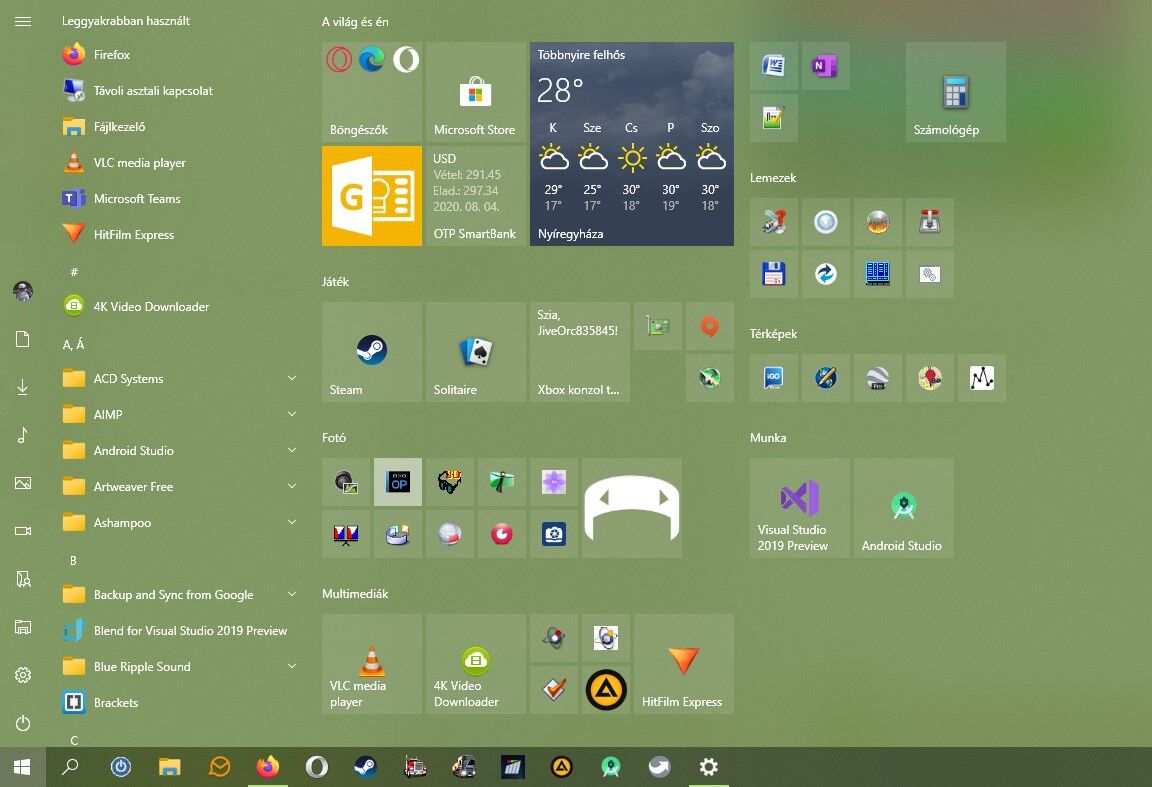Open the Visual Studio 2019 Preview tile
This screenshot has width=1152, height=787.
coord(799,508)
